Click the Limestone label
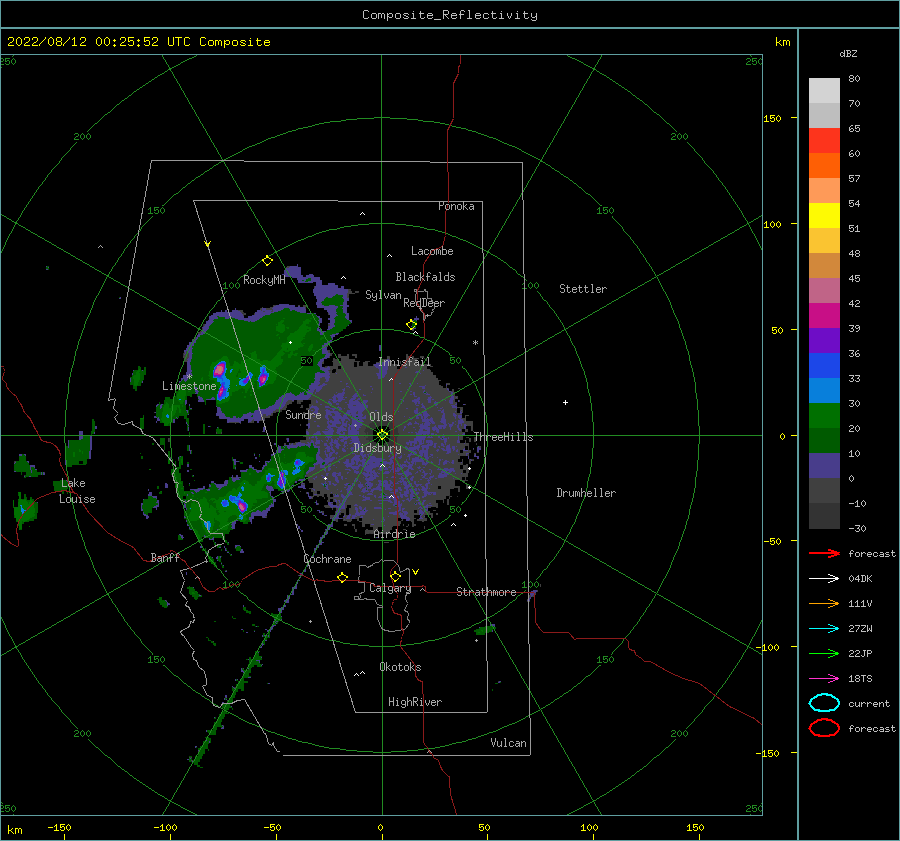 pyautogui.click(x=189, y=386)
